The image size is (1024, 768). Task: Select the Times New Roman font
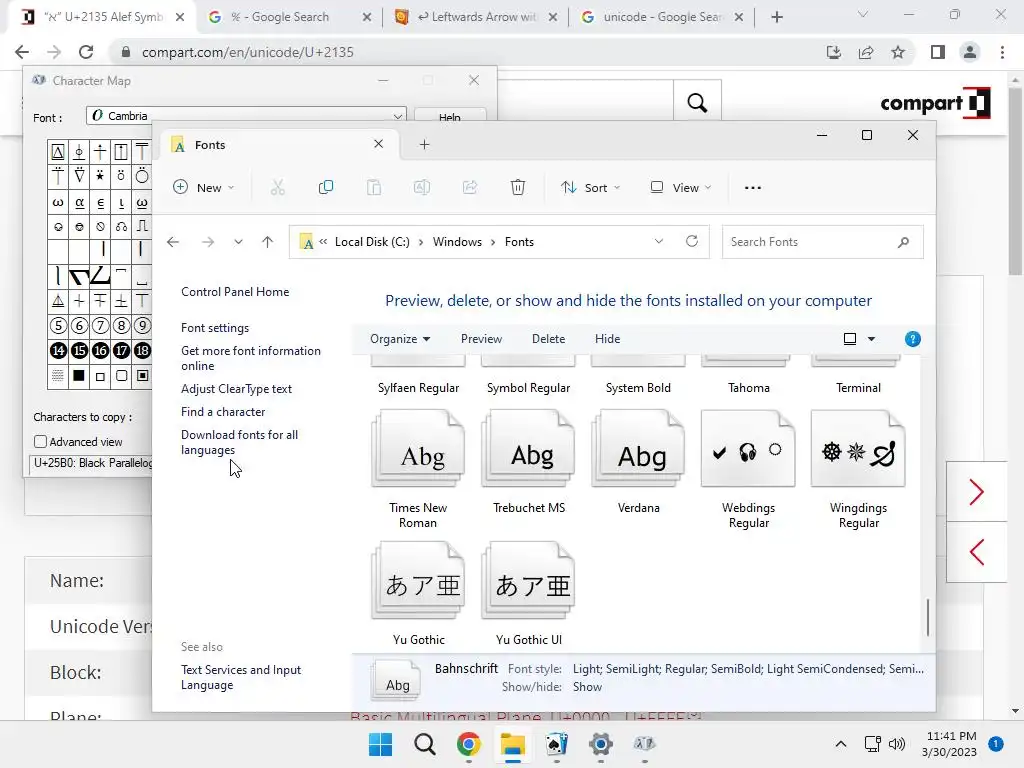coord(418,469)
